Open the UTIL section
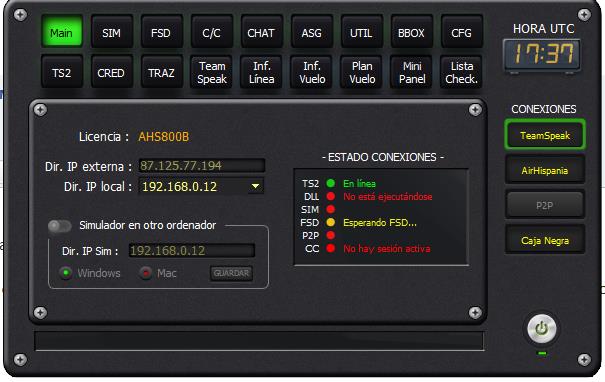Viewport: 605px width, 382px height. (x=361, y=32)
